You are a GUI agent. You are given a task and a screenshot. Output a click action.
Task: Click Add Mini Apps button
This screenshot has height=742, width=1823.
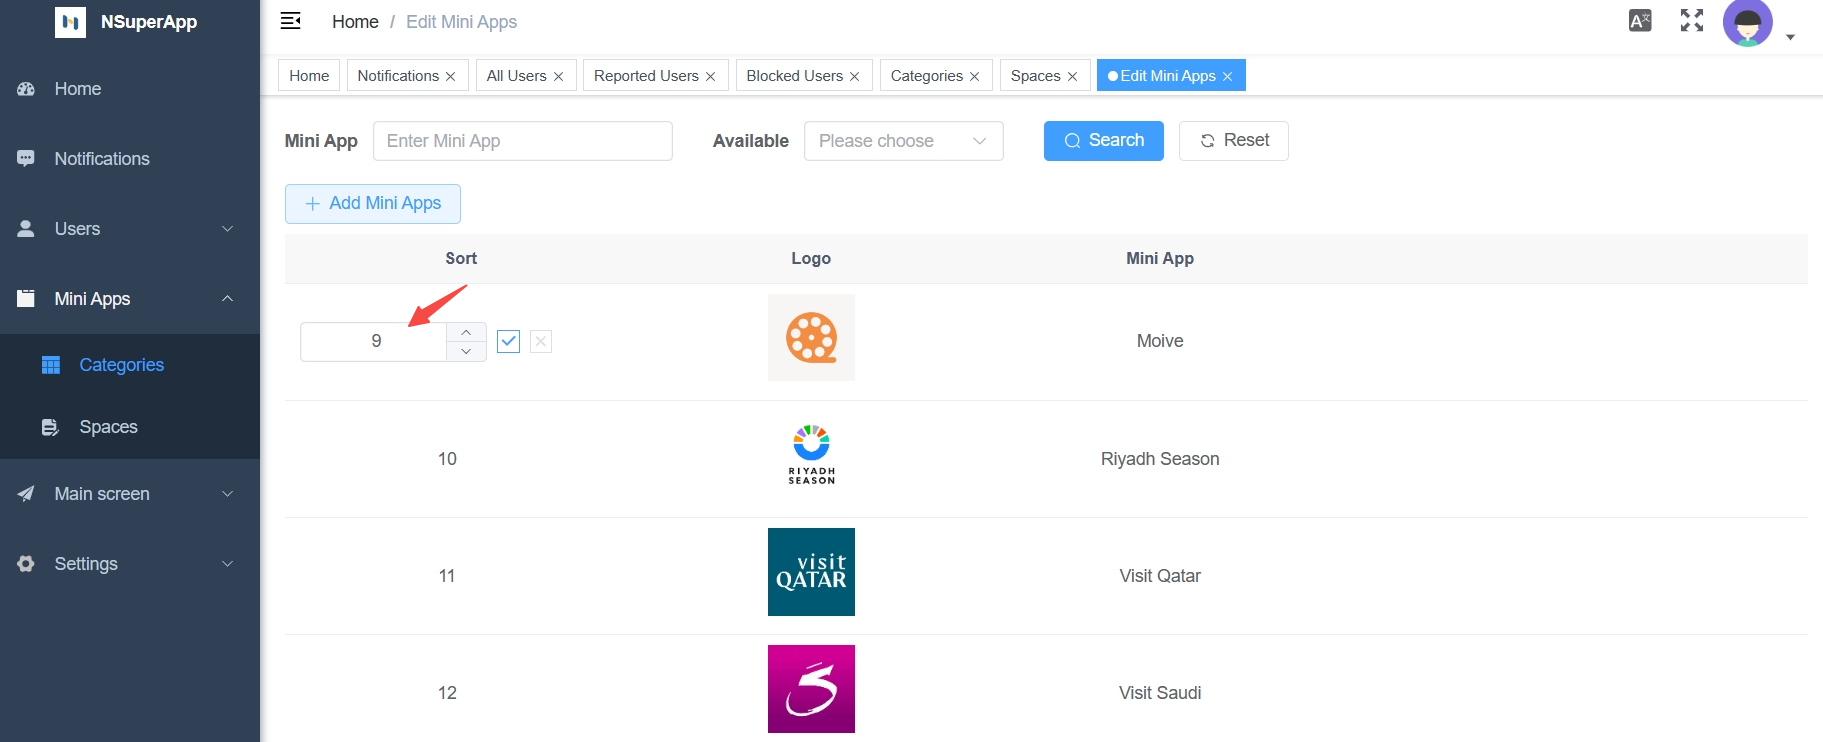(x=372, y=204)
